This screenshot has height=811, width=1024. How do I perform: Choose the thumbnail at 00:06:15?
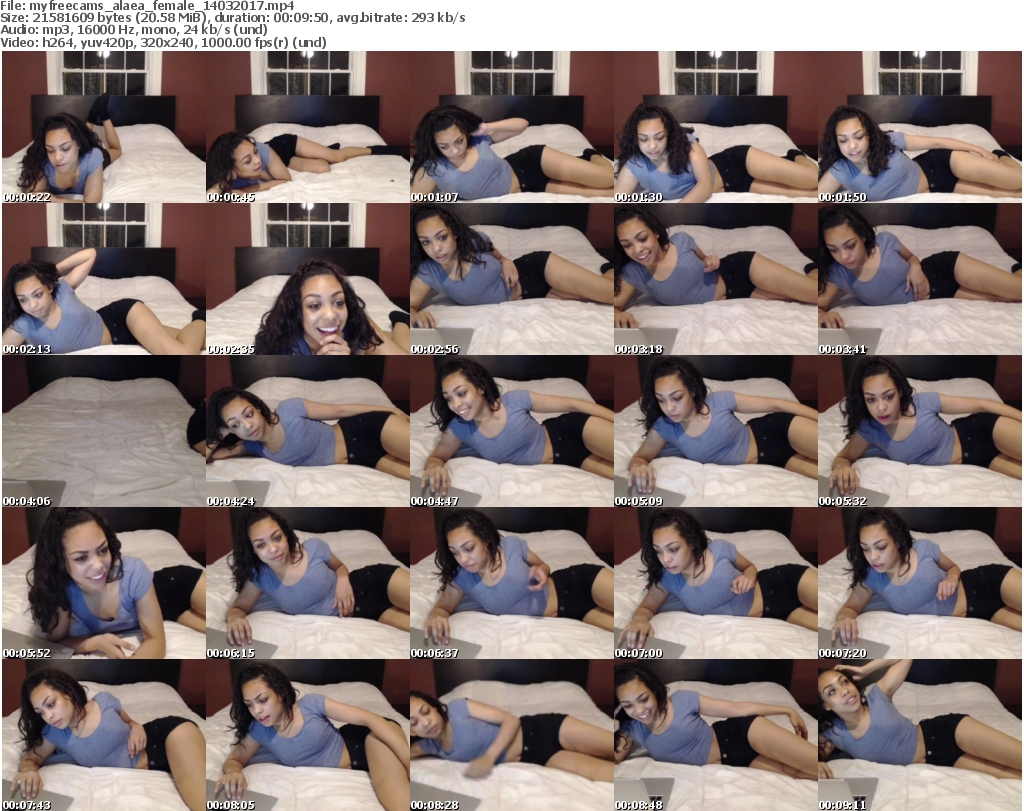click(308, 583)
